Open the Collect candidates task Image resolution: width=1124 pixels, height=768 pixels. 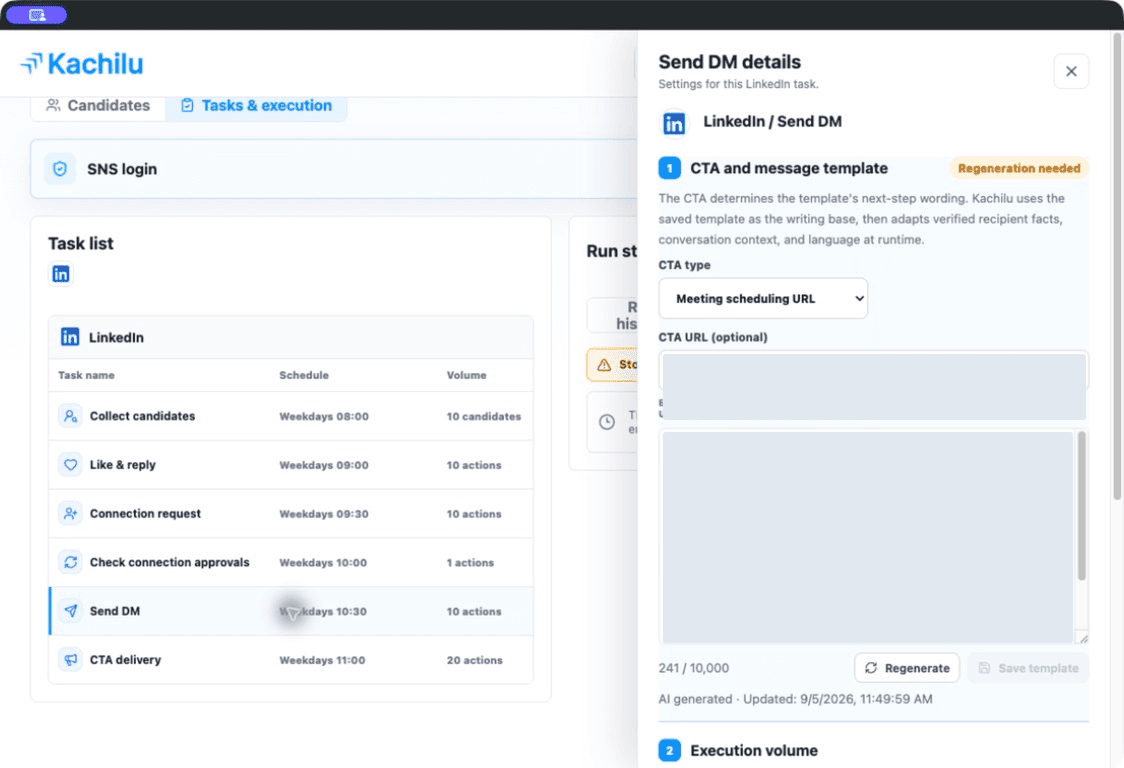tap(291, 416)
